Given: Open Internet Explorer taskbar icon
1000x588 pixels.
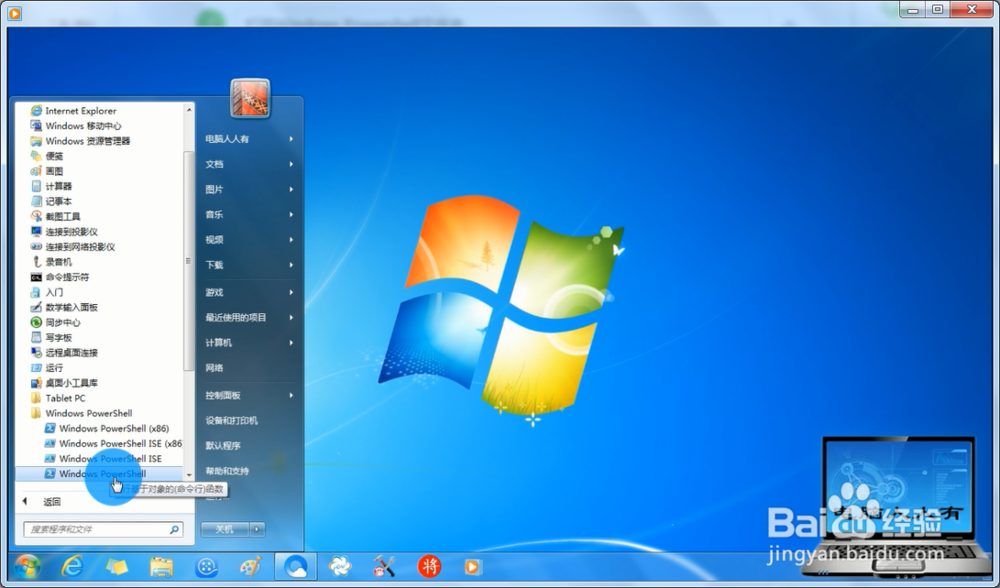Looking at the screenshot, I should pyautogui.click(x=72, y=566).
